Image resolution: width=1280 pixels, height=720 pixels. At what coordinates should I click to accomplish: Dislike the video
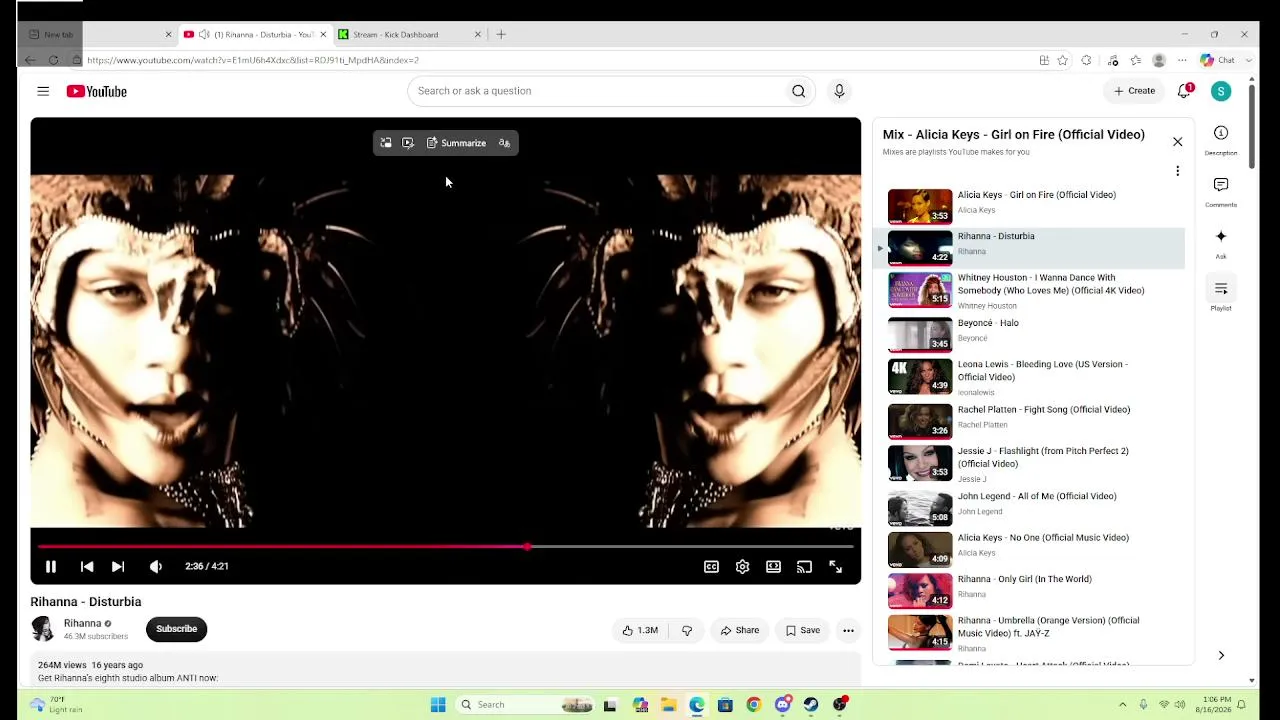click(x=687, y=630)
